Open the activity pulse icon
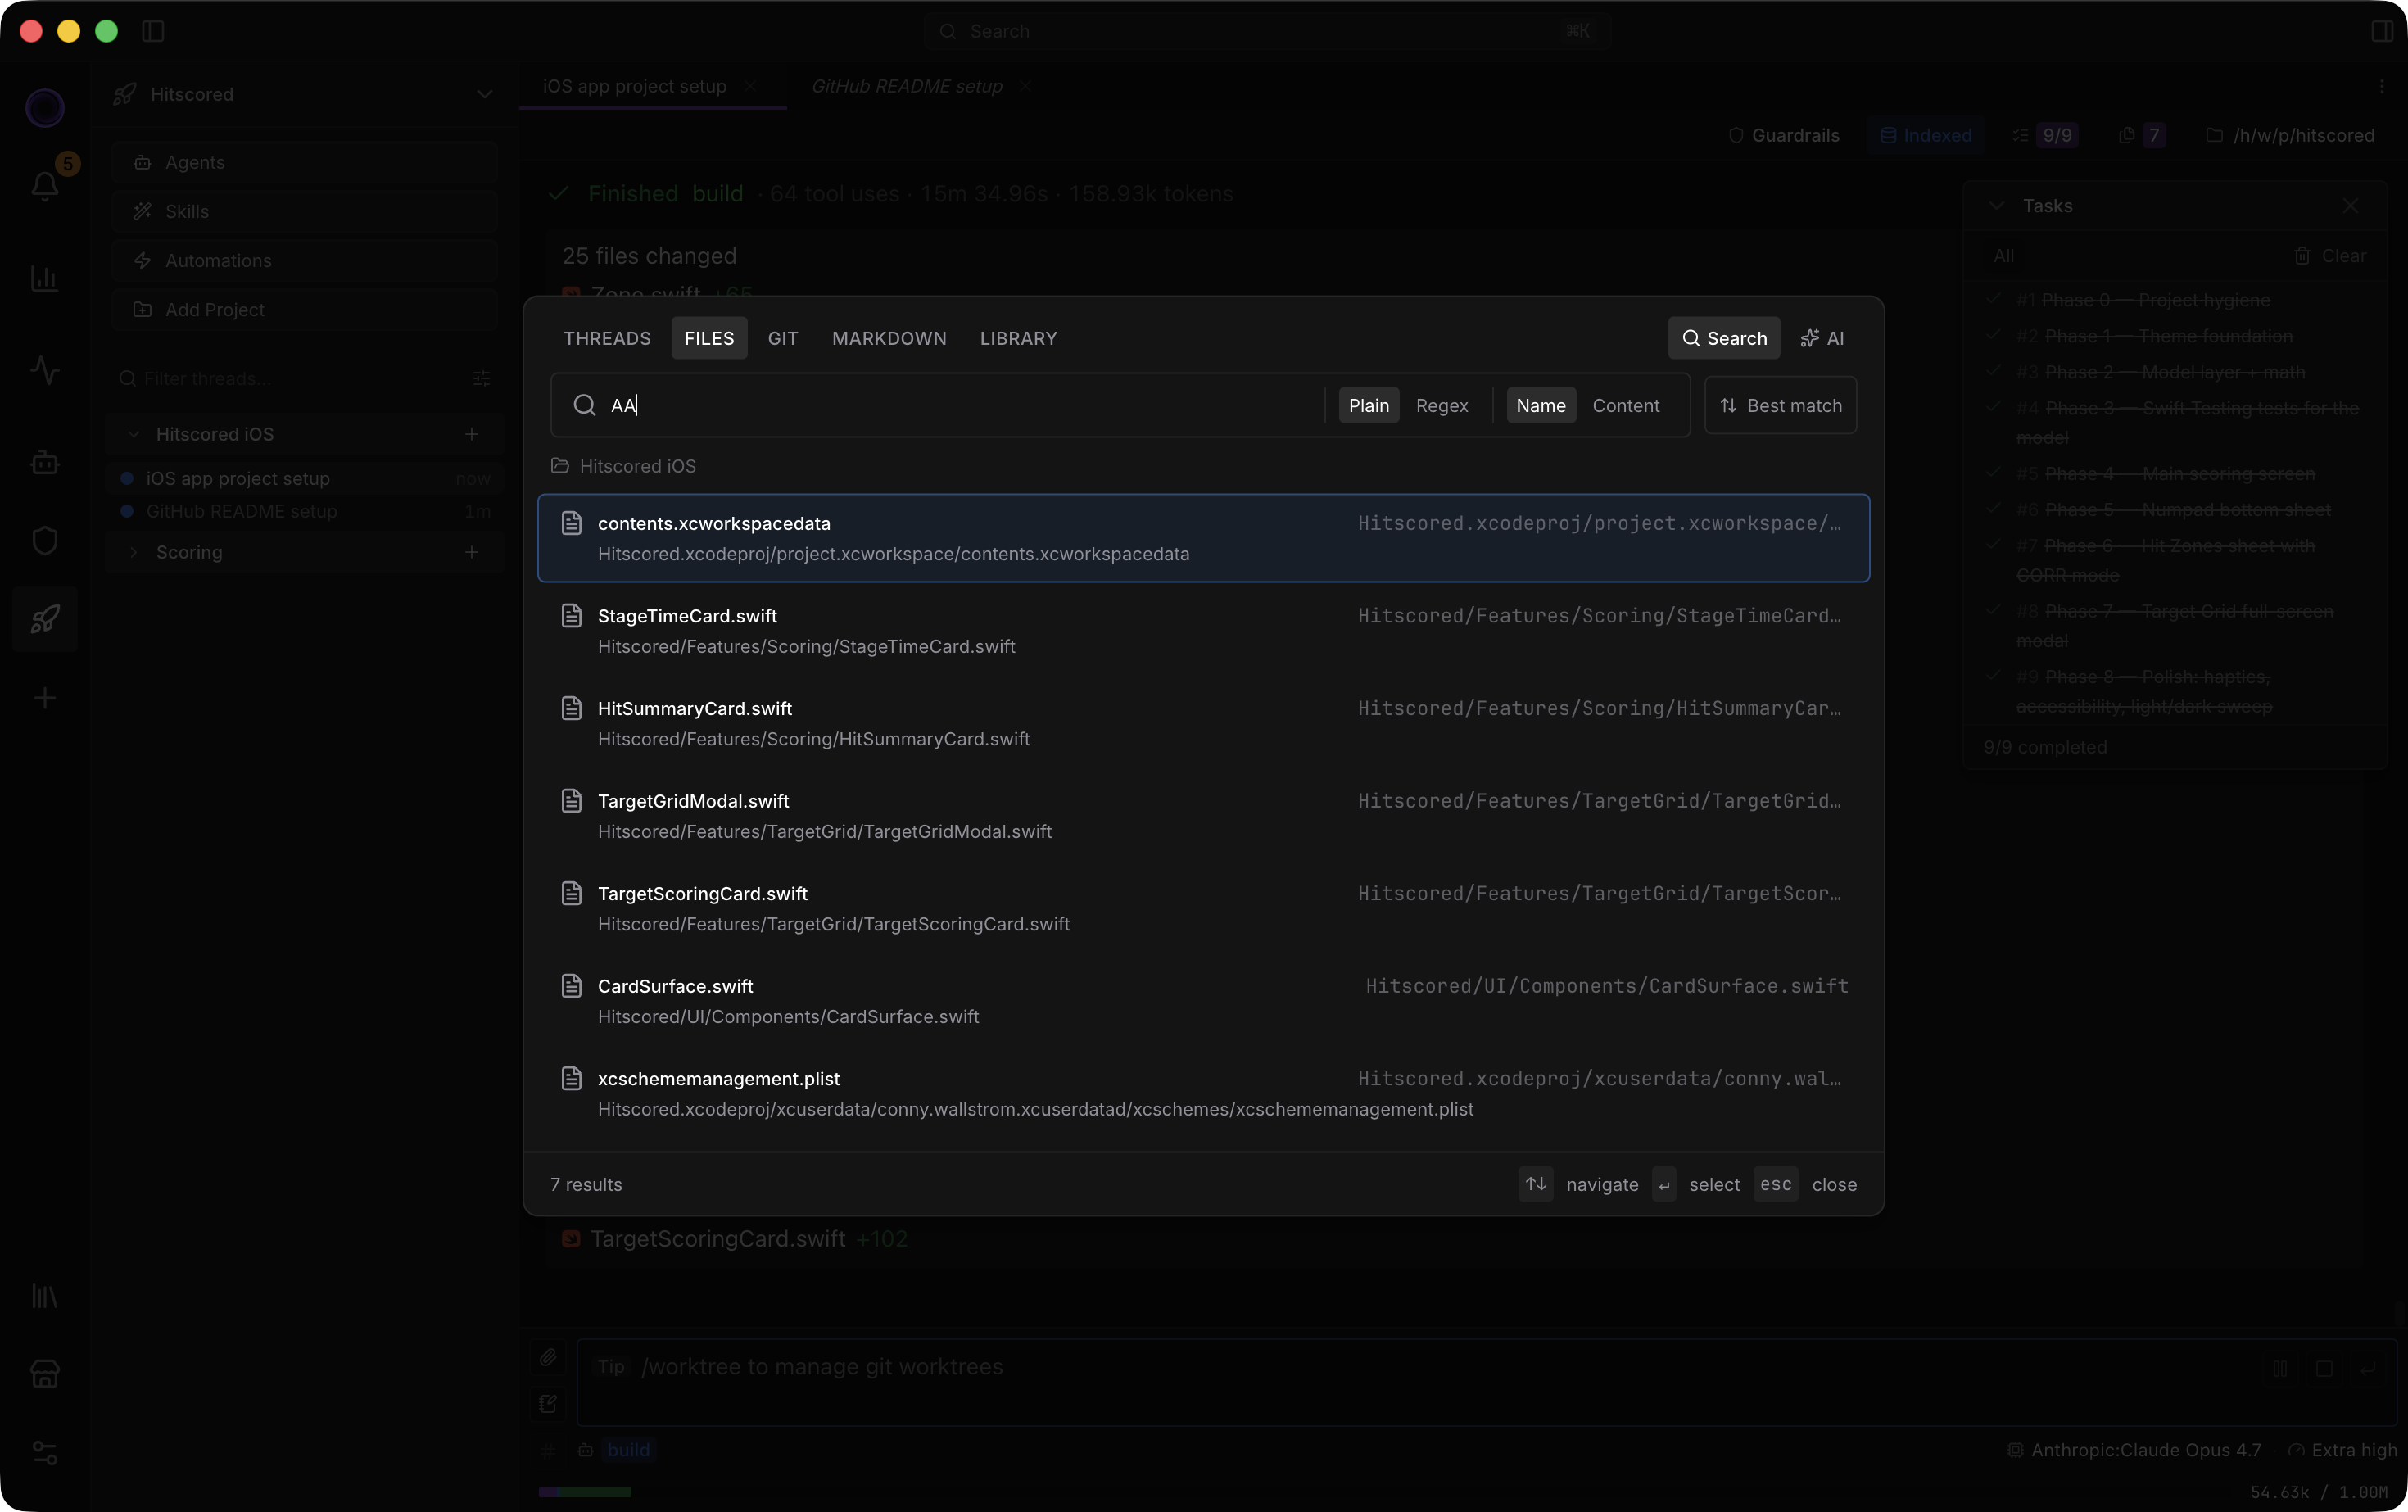The image size is (2408, 1512). click(45, 370)
